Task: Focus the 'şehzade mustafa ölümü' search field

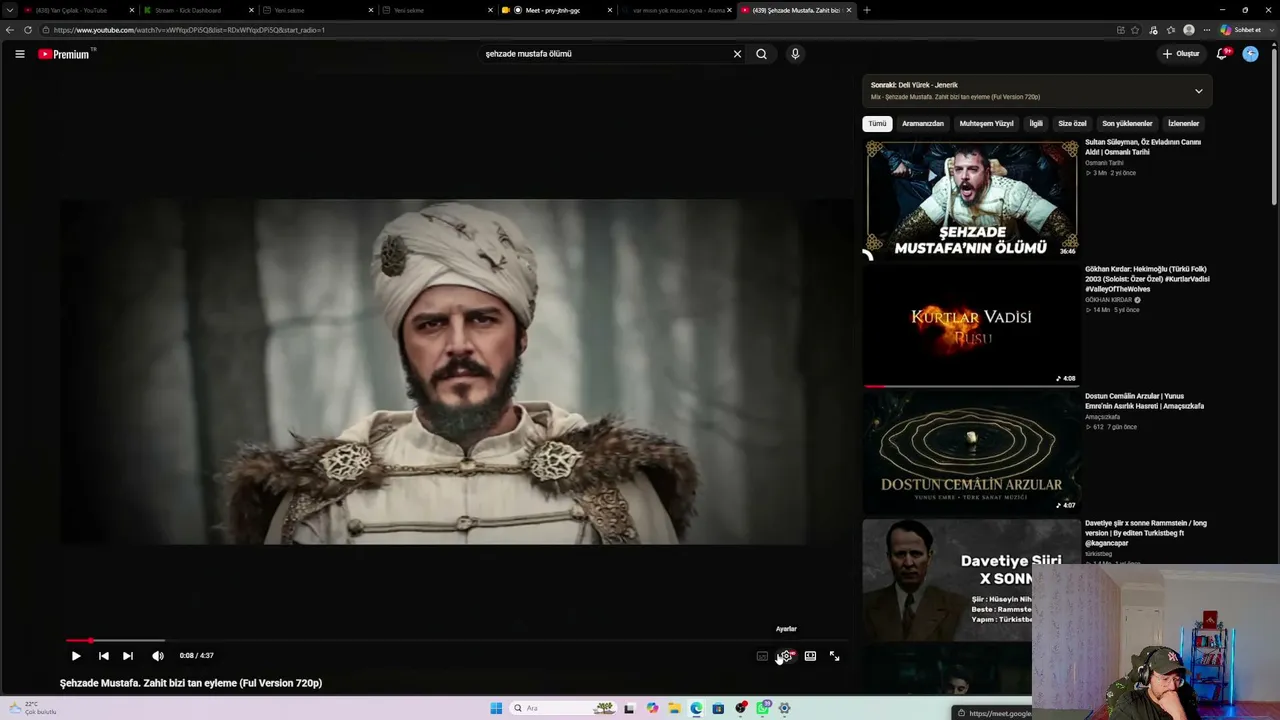Action: 605,54
